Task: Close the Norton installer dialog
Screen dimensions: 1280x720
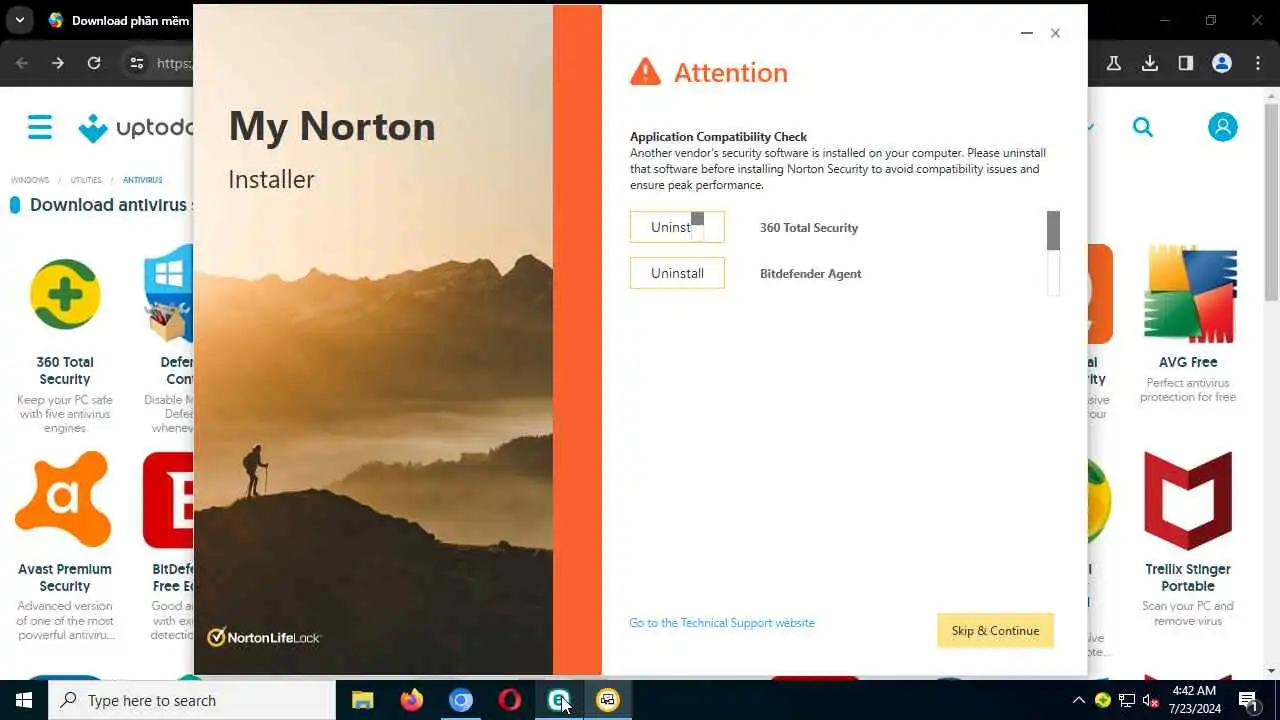Action: click(x=1055, y=33)
